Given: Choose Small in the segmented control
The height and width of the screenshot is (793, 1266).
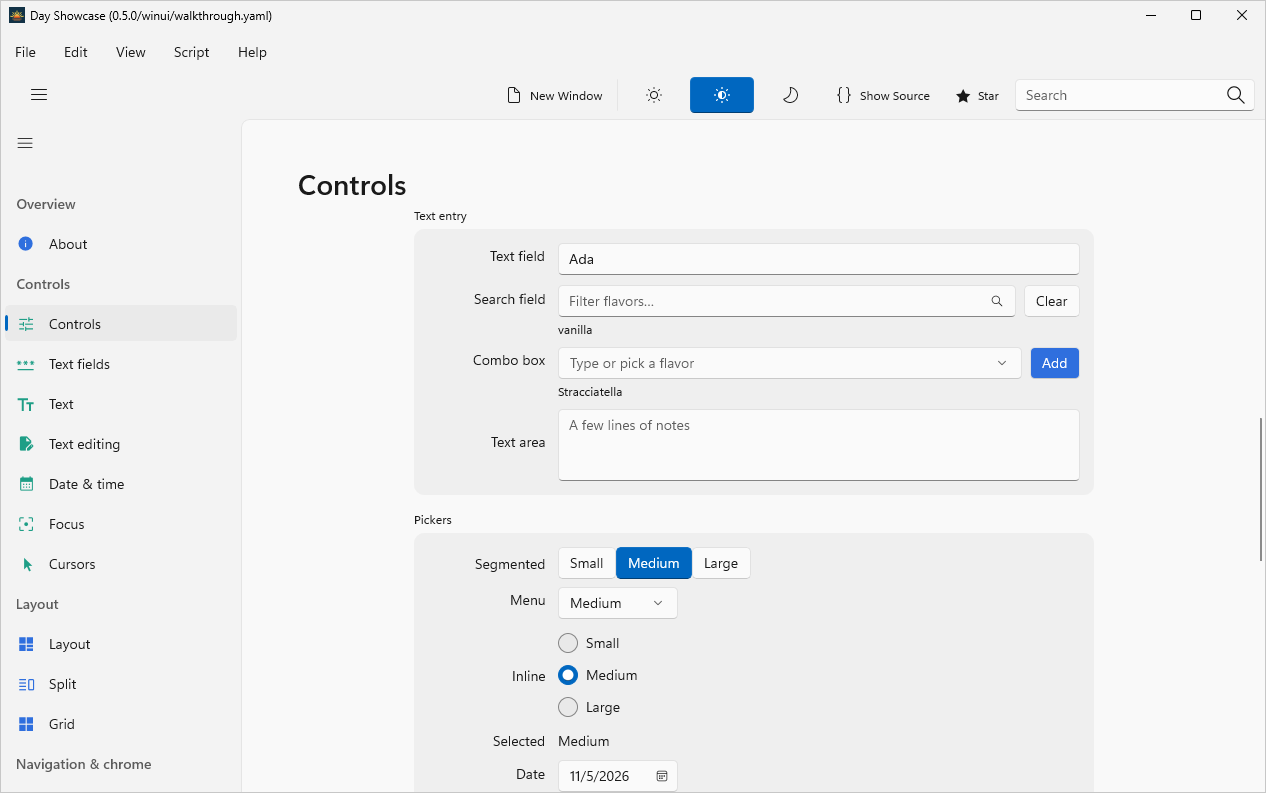Looking at the screenshot, I should (x=587, y=563).
